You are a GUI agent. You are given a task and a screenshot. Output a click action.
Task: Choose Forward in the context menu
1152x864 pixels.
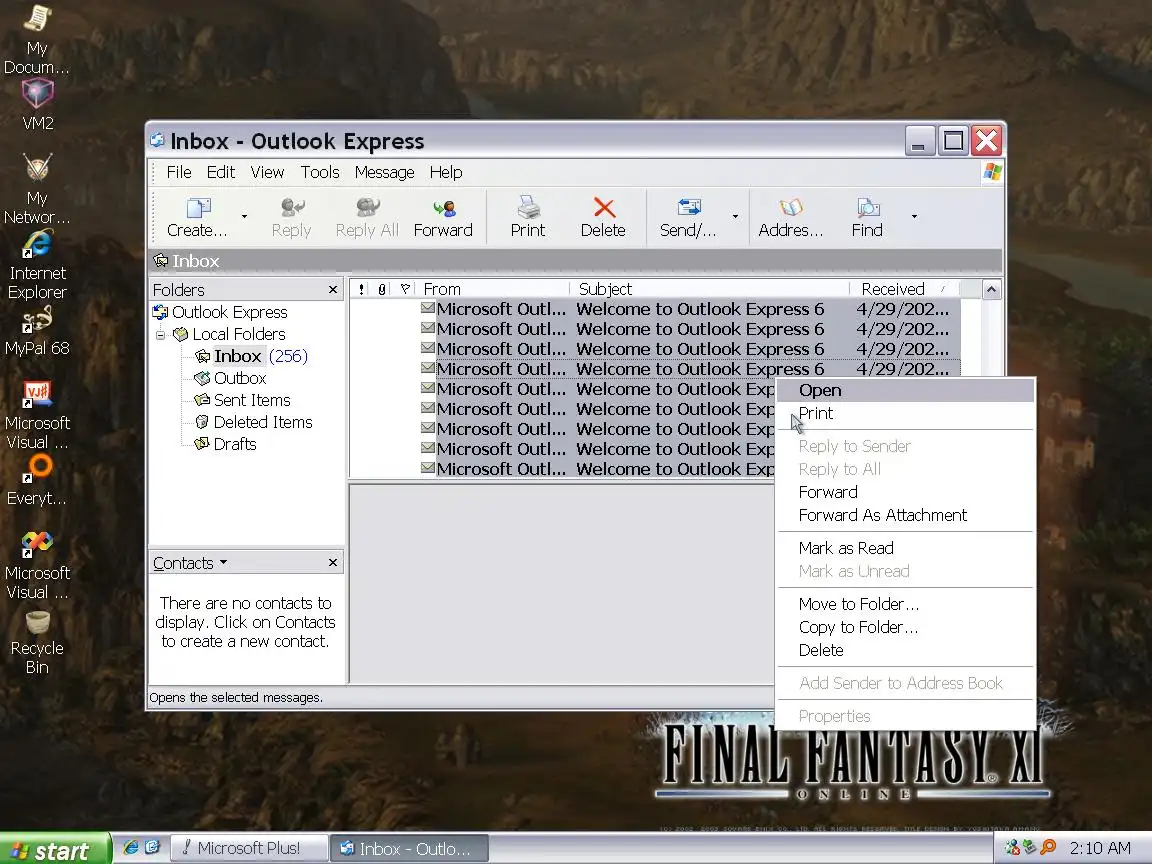click(906, 492)
